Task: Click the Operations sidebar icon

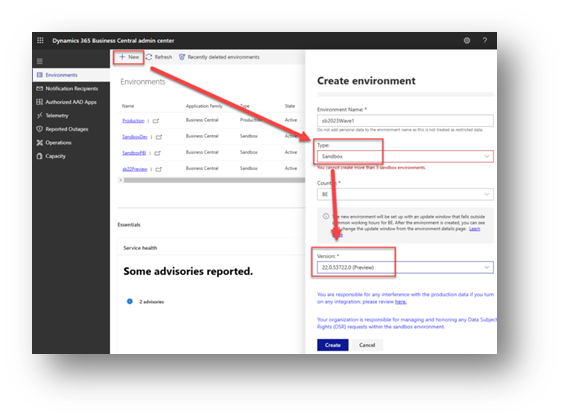Action: (39, 143)
